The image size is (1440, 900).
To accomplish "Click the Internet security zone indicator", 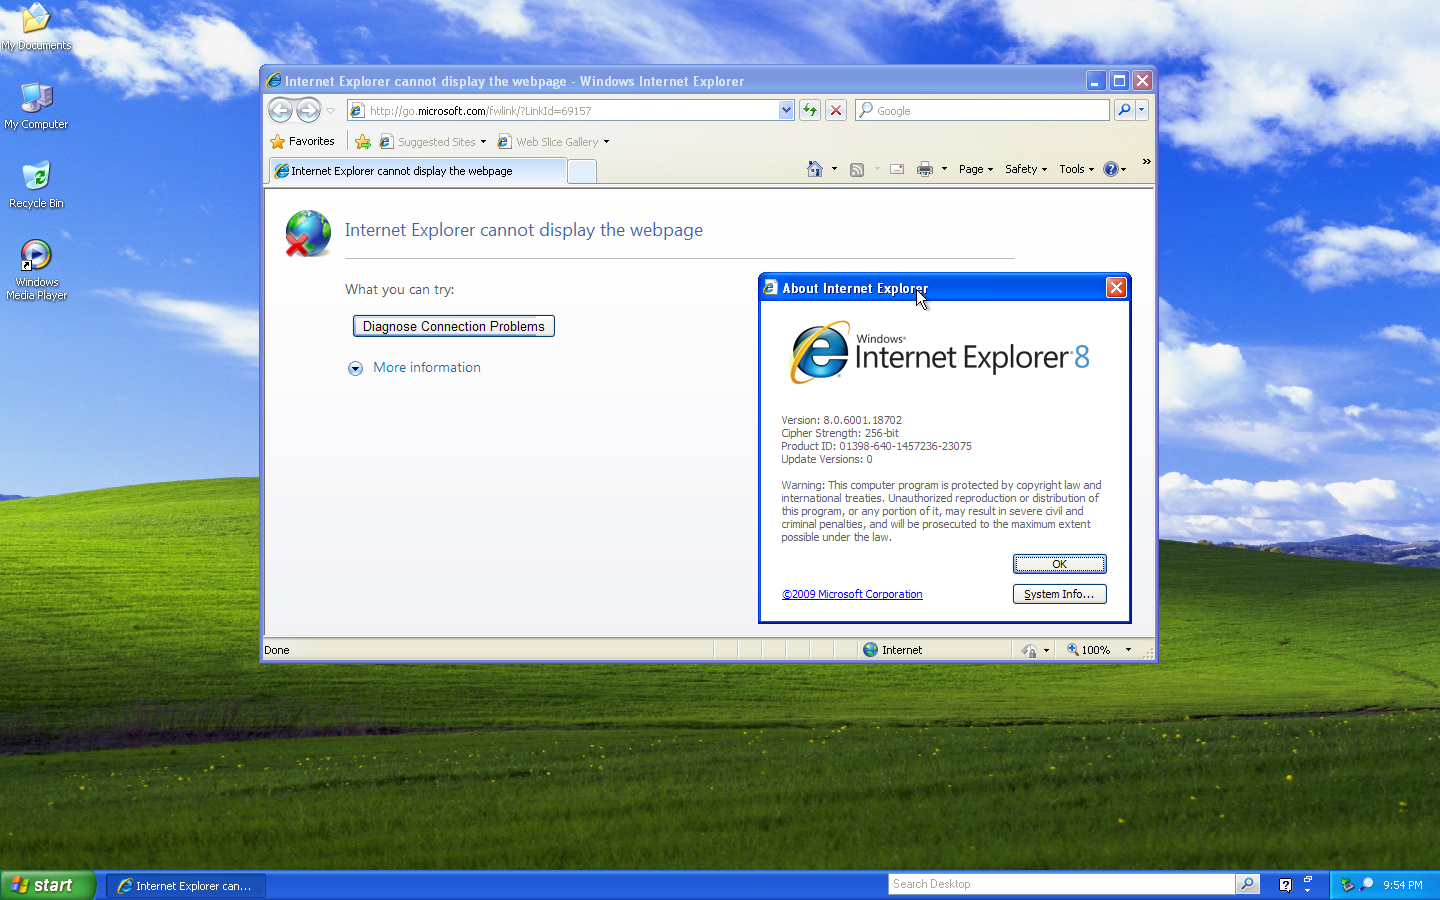I will tap(893, 650).
